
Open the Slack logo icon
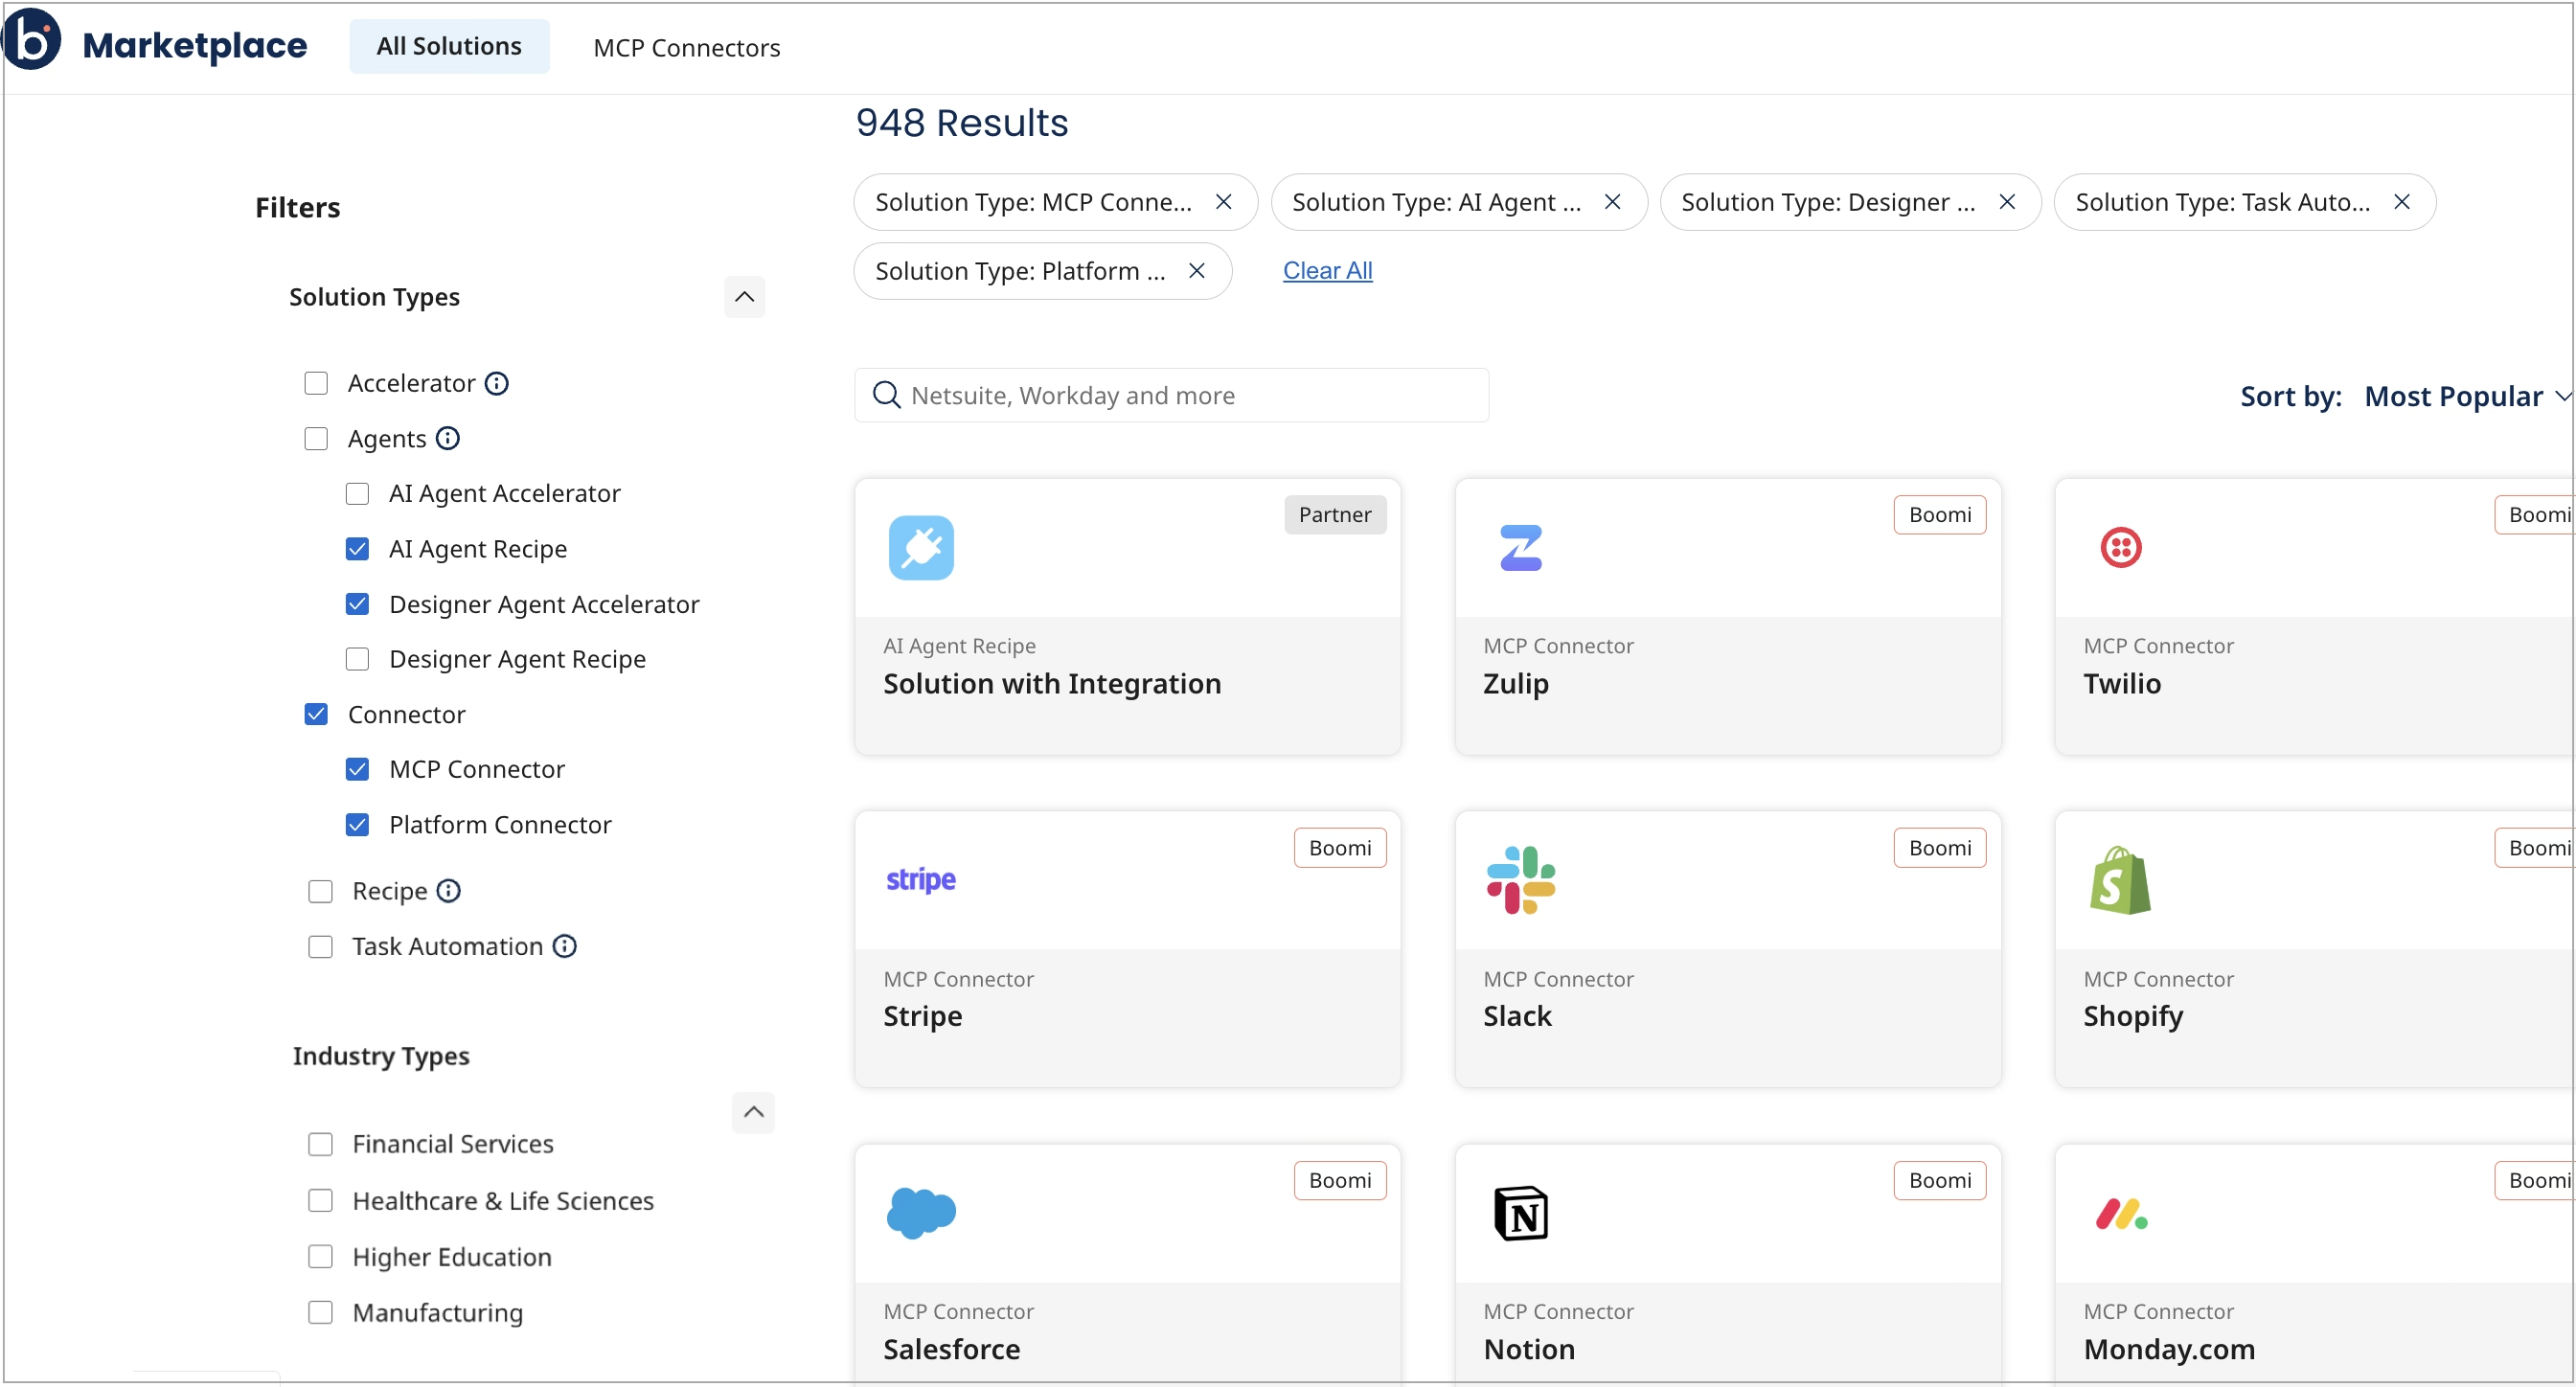click(1520, 880)
